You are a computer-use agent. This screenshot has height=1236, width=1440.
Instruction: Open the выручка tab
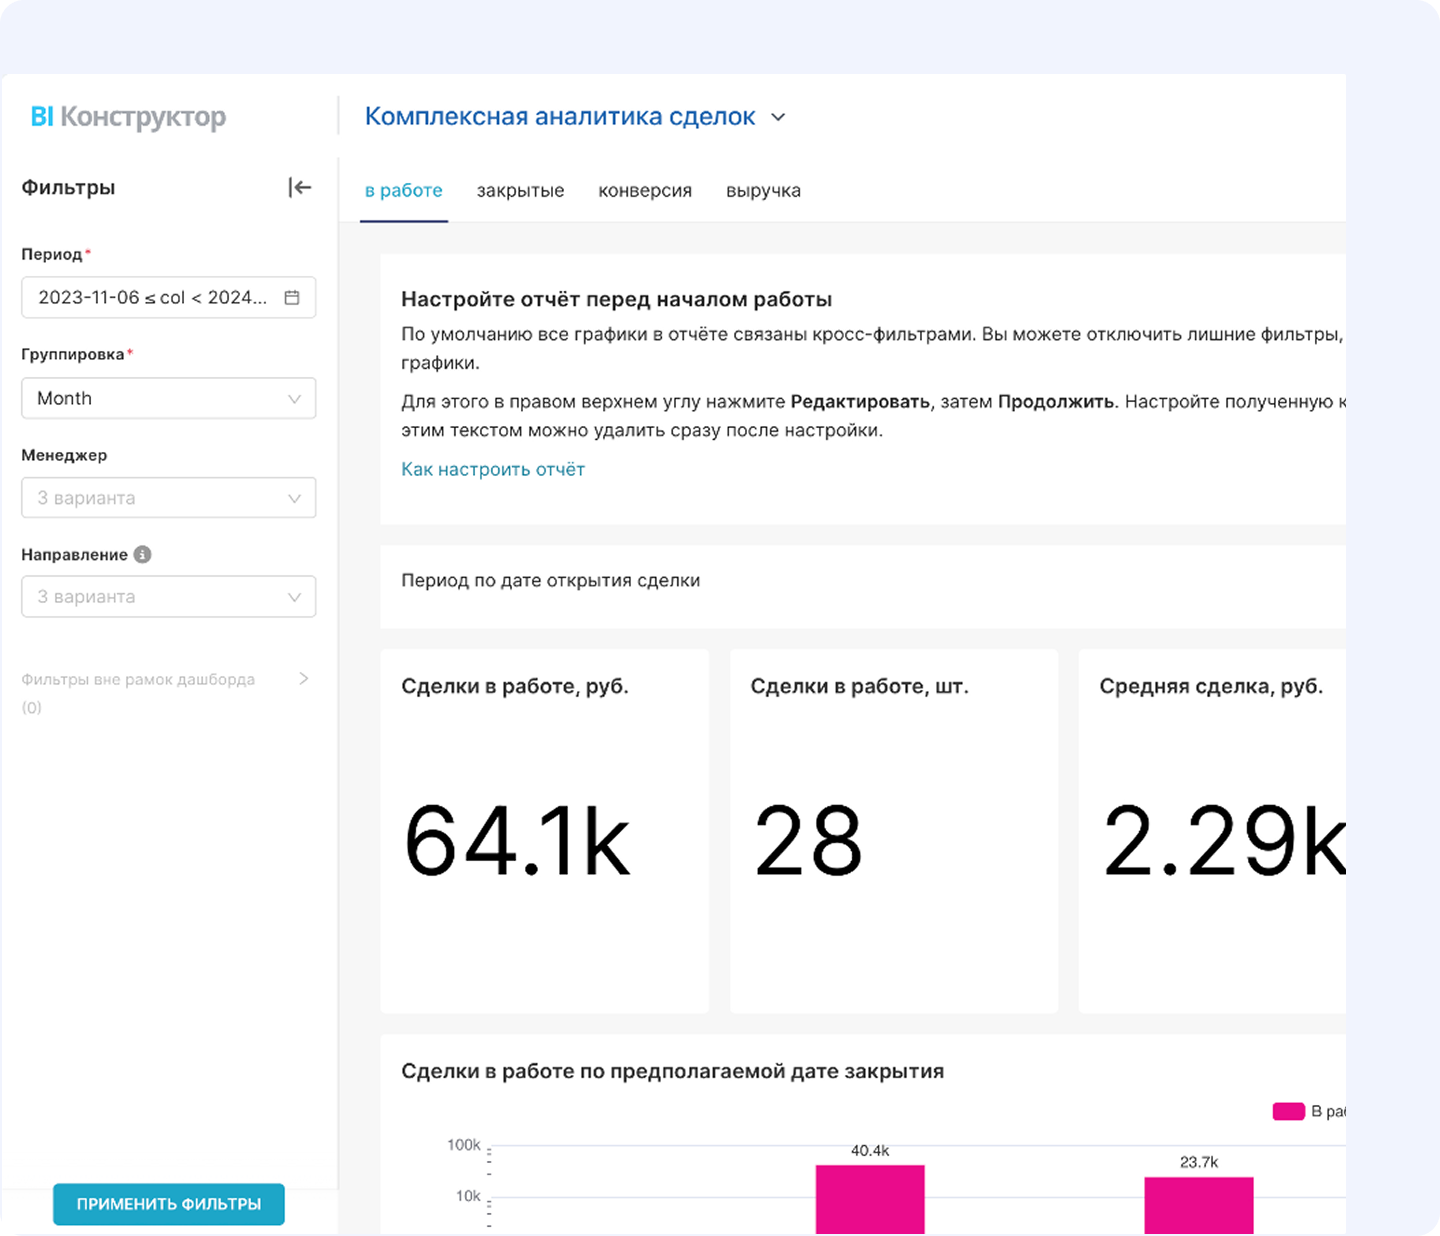(763, 191)
